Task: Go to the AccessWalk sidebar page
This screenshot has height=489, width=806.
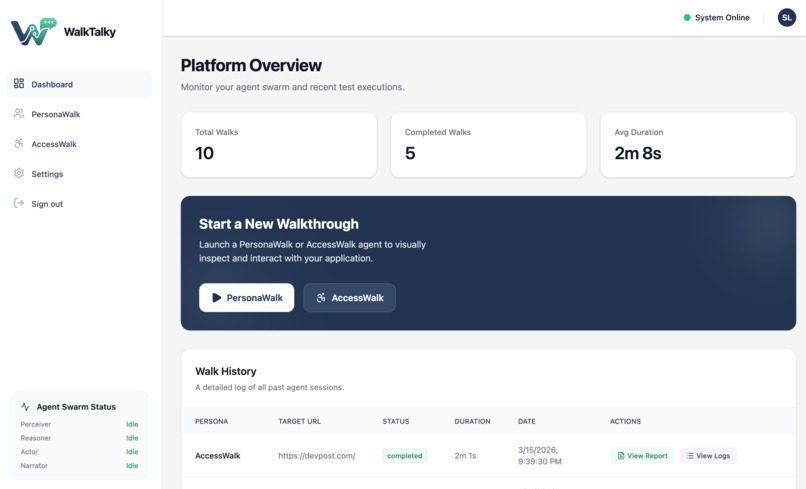Action: tap(79, 144)
